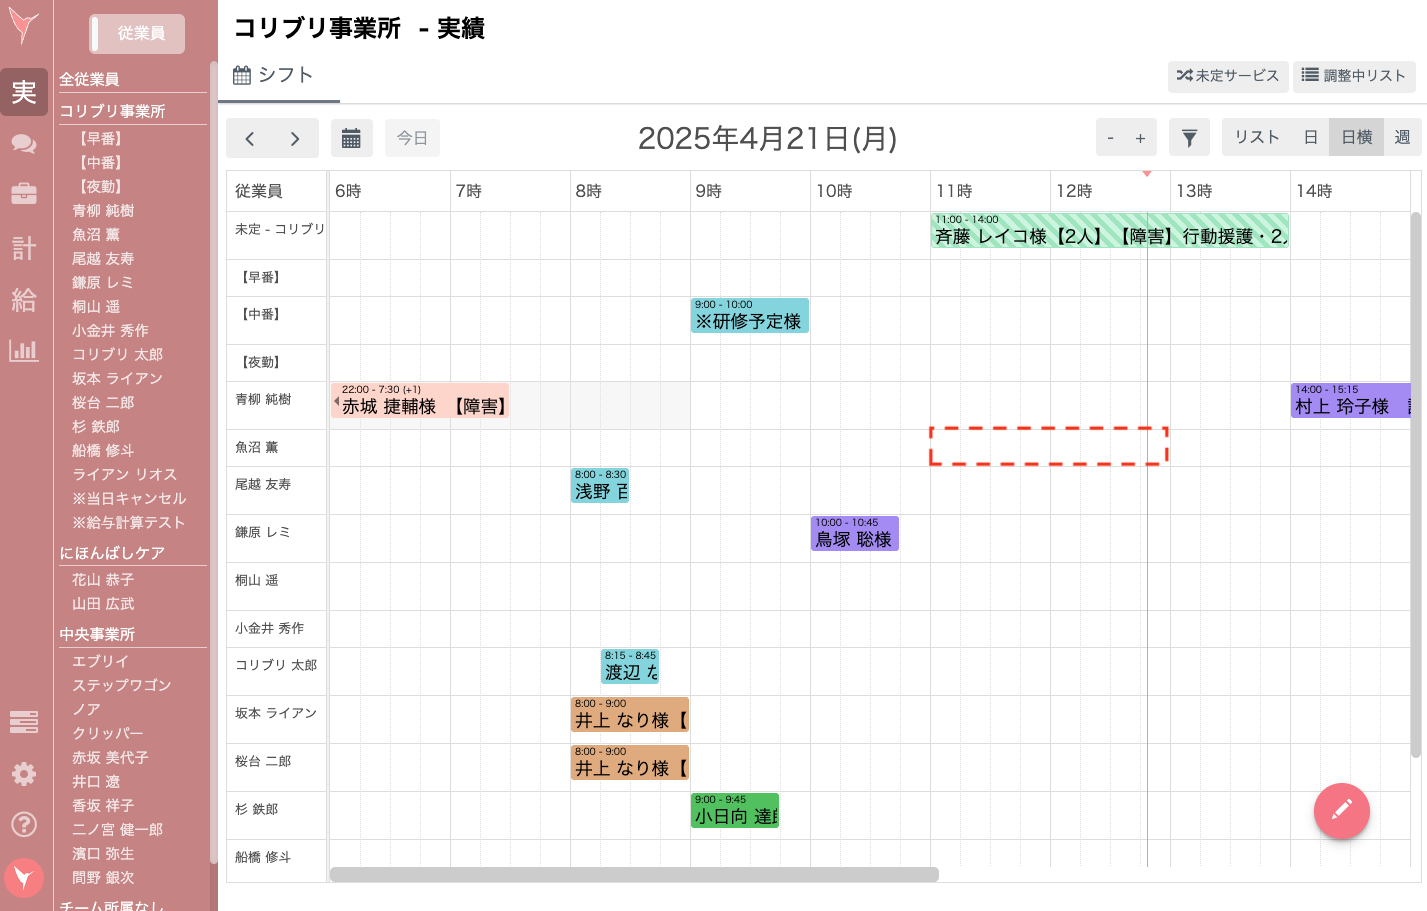The width and height of the screenshot is (1427, 911).
Task: View the bar chart statistics icon
Action: pos(24,352)
